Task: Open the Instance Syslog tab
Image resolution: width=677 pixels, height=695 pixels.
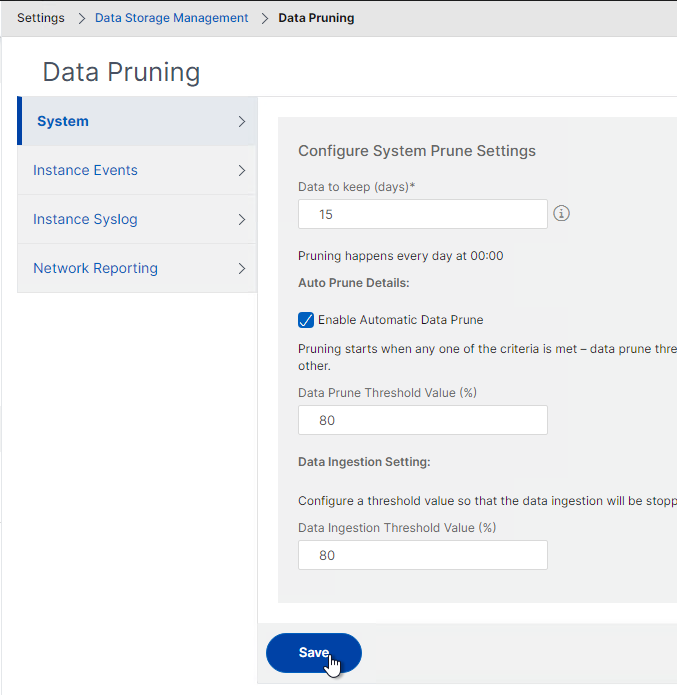Action: tap(137, 219)
